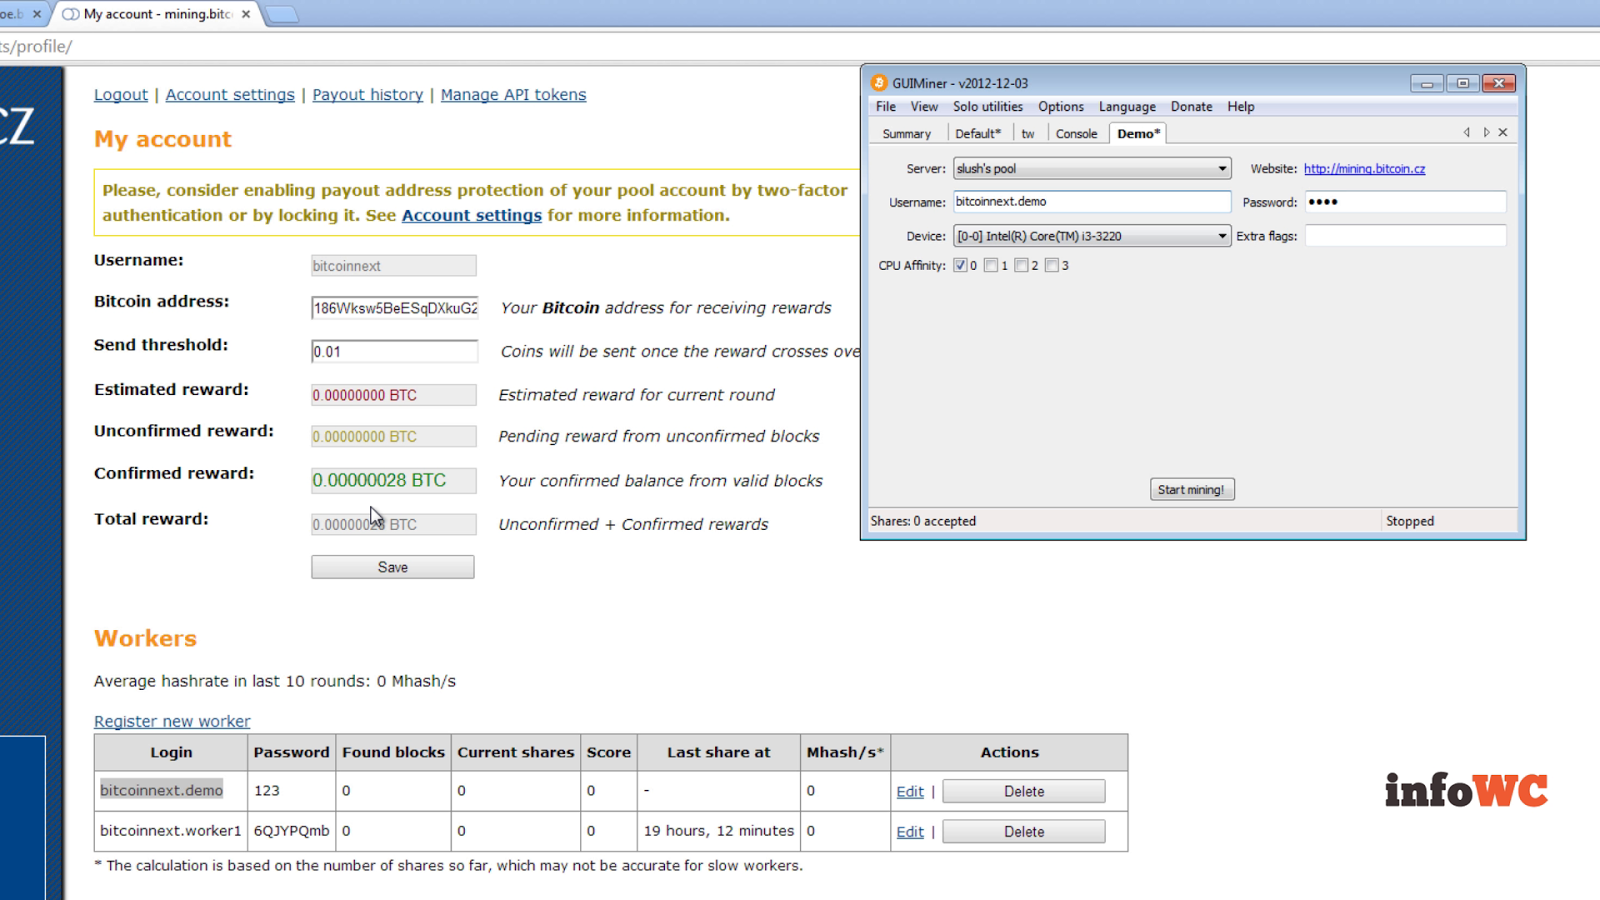Screen dimensions: 1600x900
Task: Open a new browser tab
Action: 281,14
